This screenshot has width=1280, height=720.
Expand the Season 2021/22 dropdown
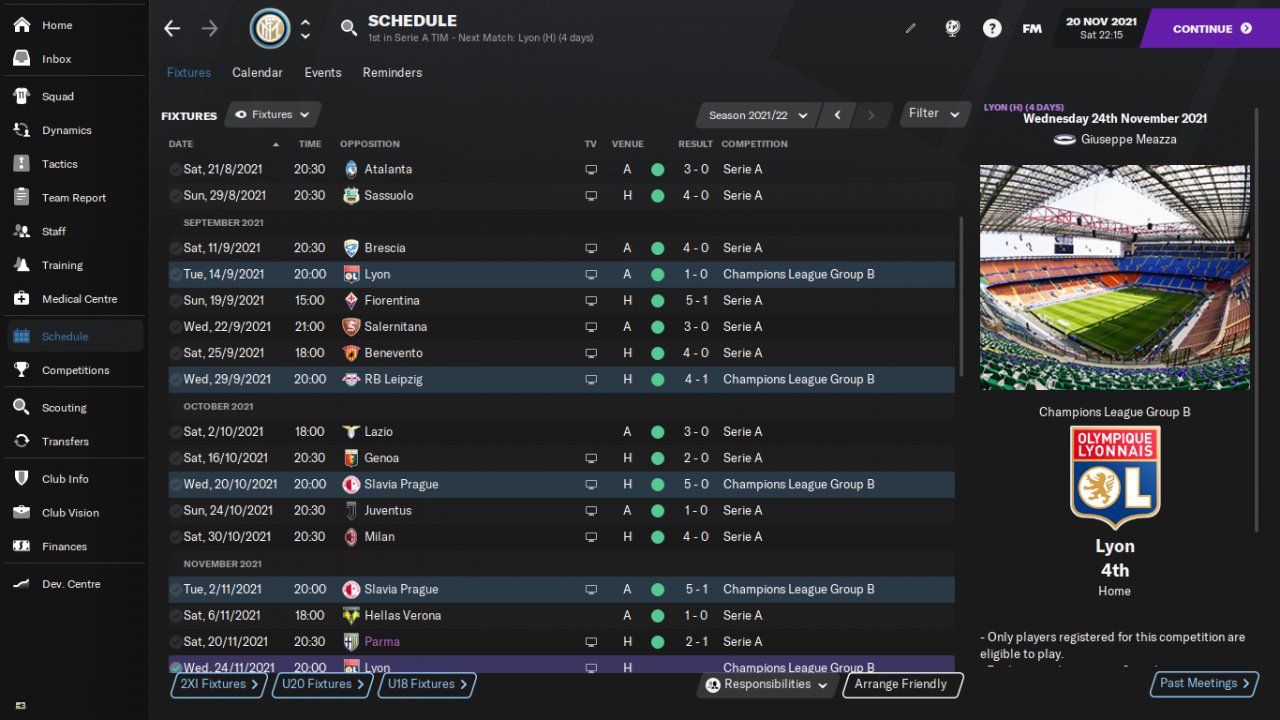click(x=759, y=115)
